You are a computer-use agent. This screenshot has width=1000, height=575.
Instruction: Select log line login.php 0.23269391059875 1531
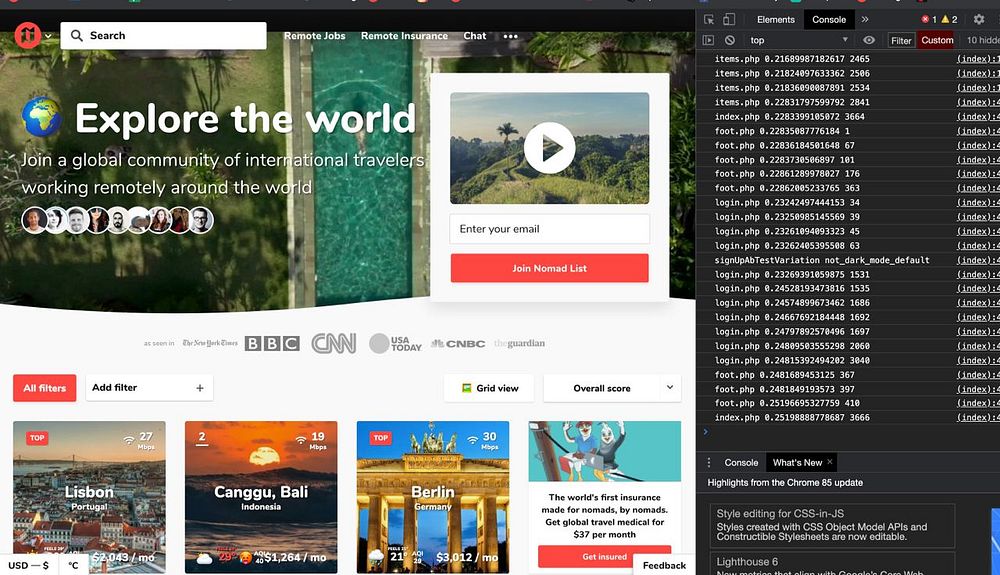click(791, 274)
